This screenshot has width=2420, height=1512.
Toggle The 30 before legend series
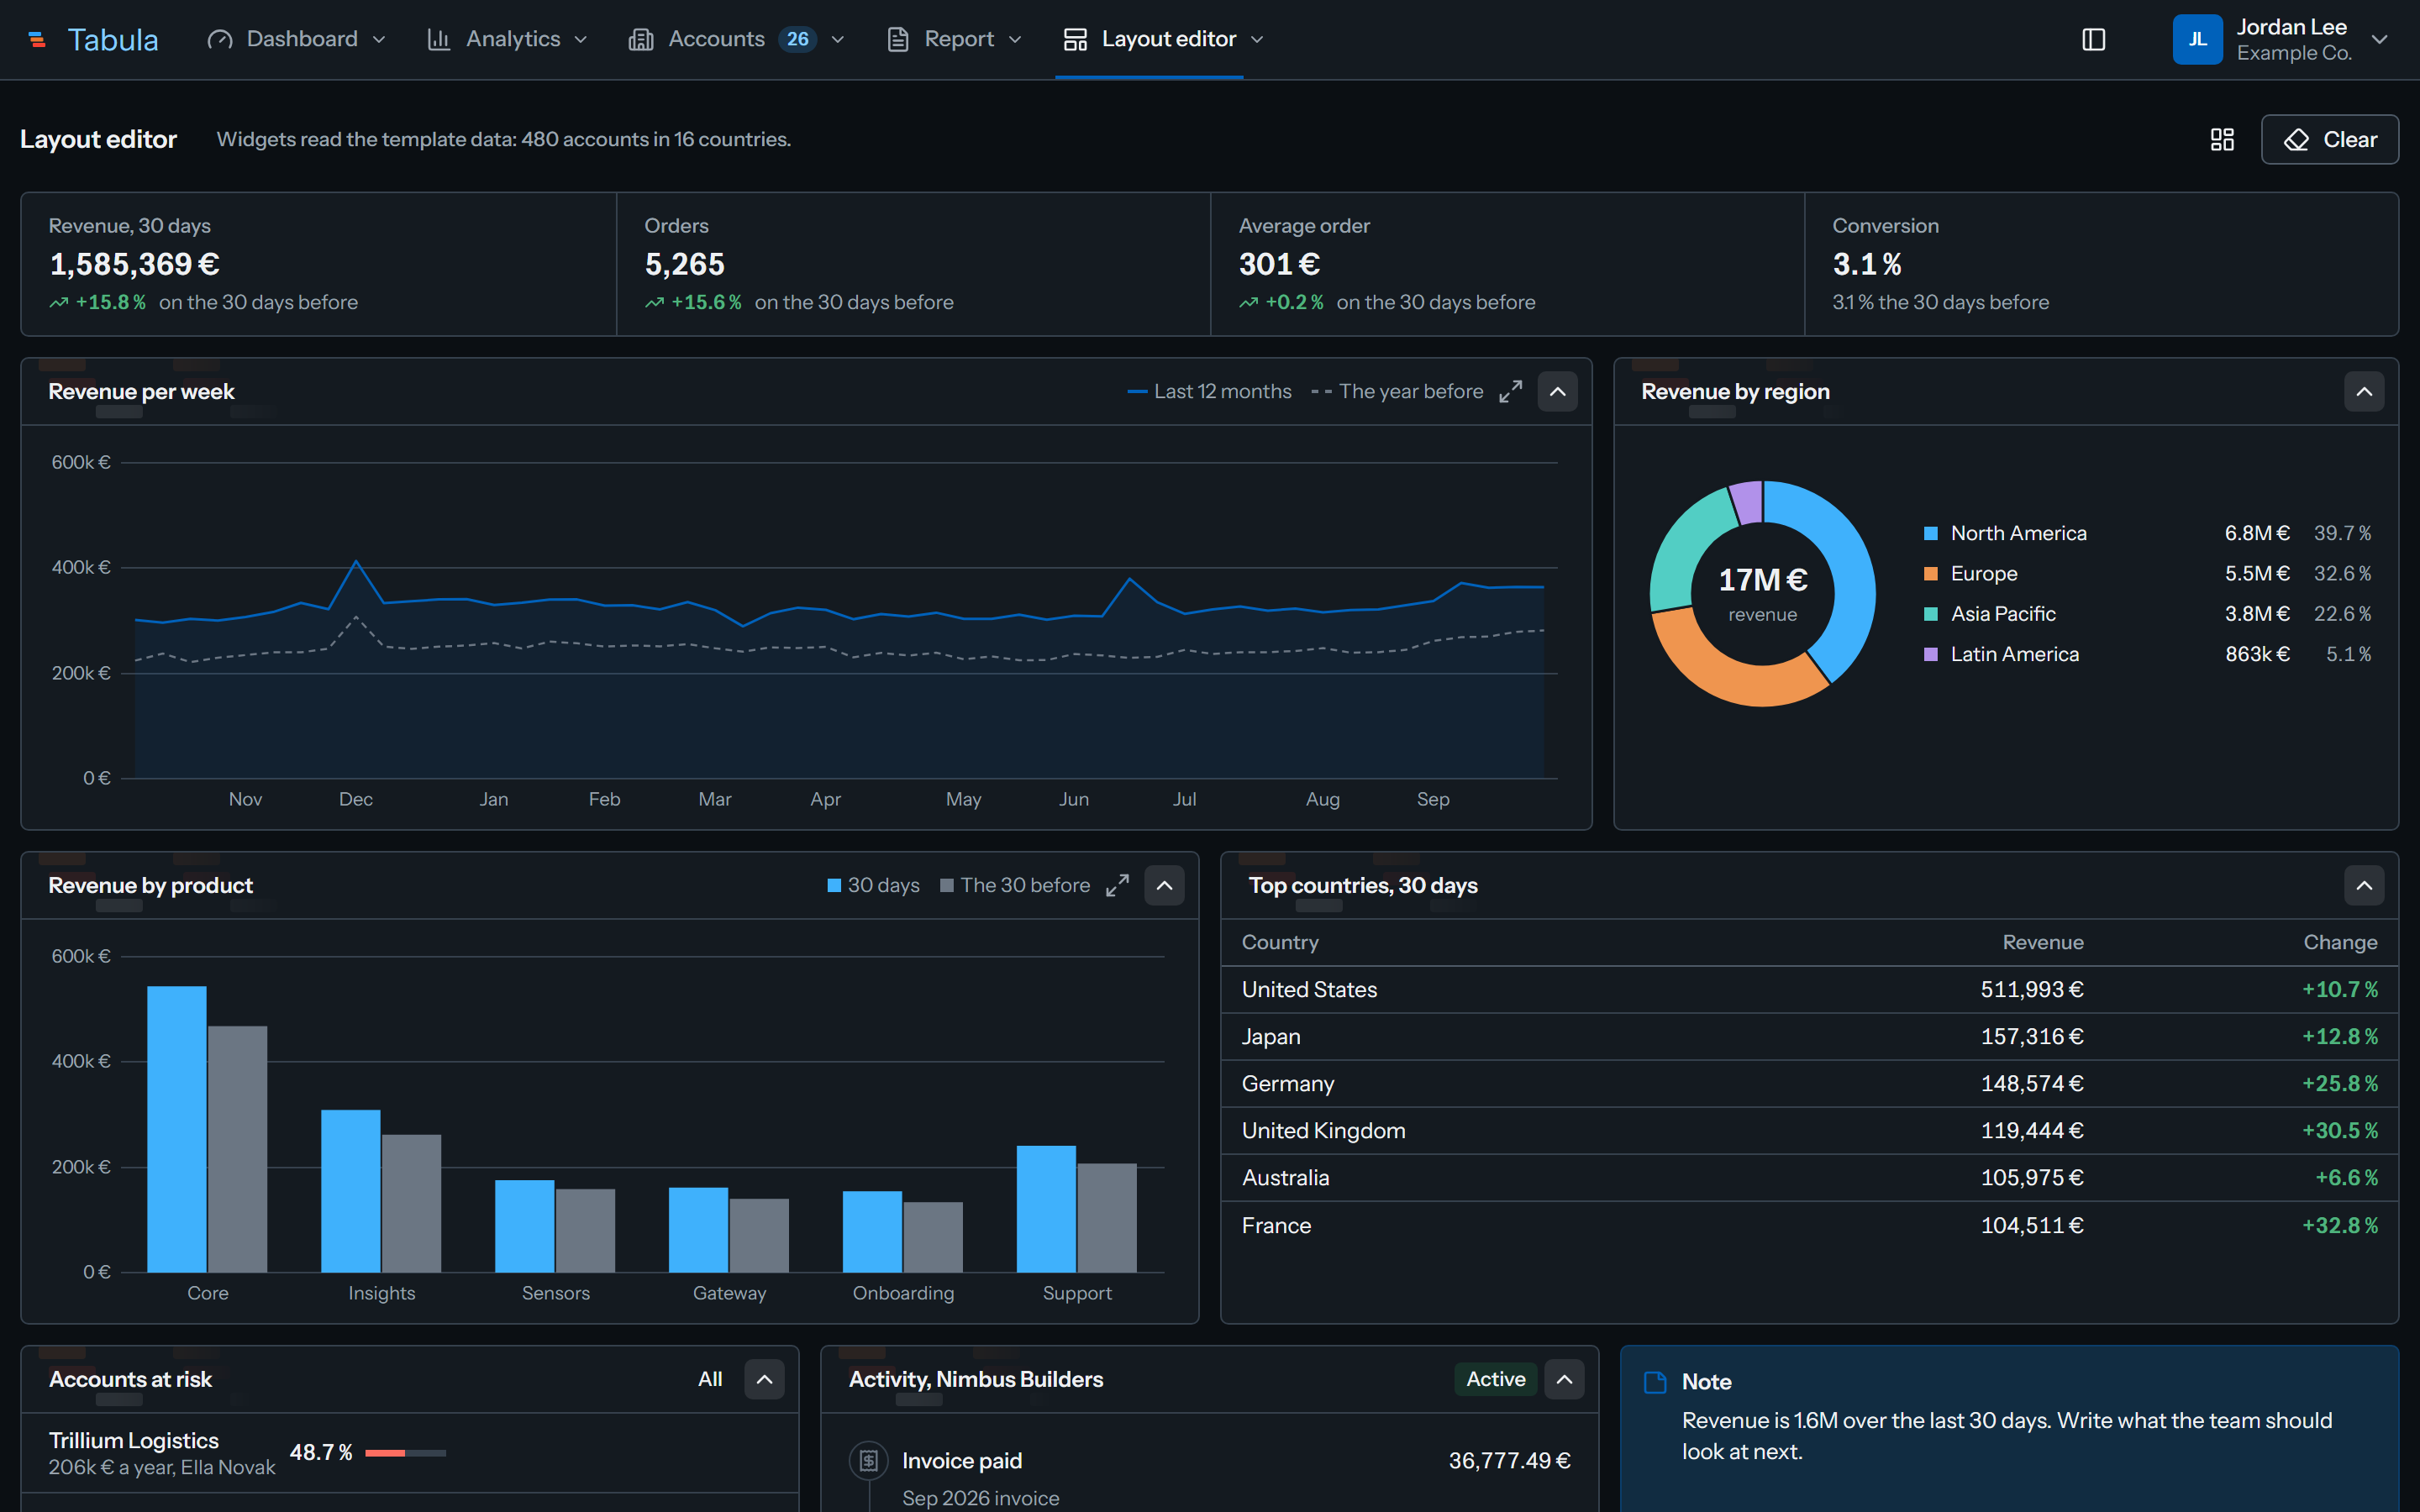(x=1015, y=885)
